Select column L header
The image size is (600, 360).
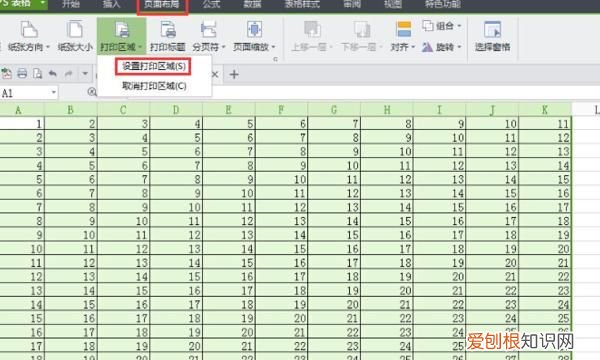pyautogui.click(x=586, y=110)
